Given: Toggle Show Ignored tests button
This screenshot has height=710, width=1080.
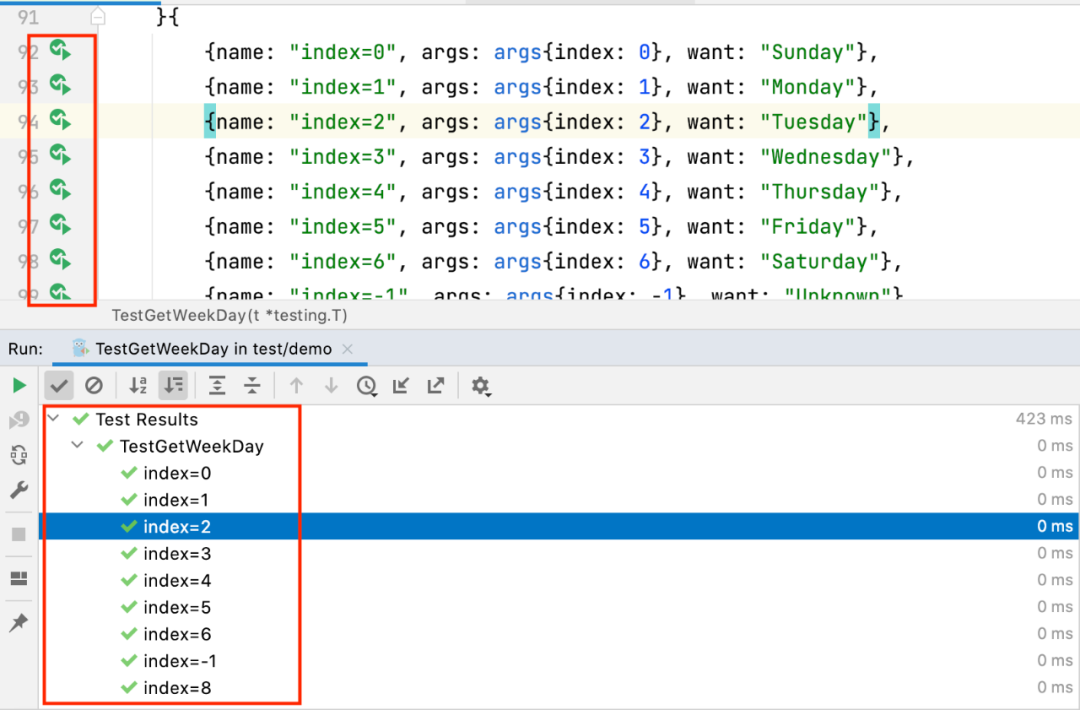Looking at the screenshot, I should [x=94, y=385].
